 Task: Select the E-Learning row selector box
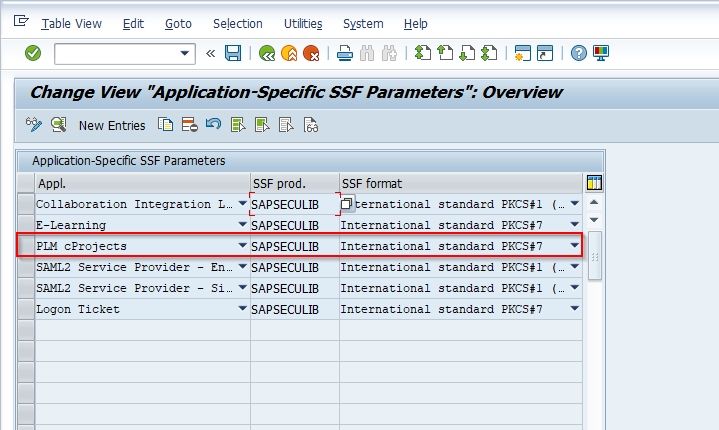[x=26, y=225]
